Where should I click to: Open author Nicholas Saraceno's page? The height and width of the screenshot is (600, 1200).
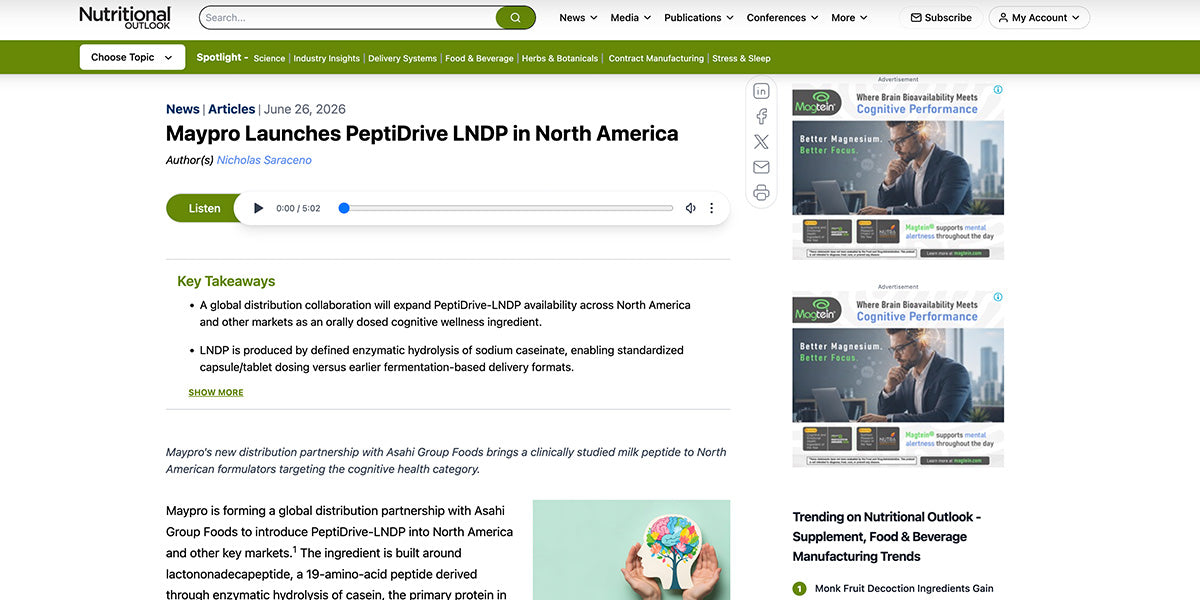pos(264,160)
